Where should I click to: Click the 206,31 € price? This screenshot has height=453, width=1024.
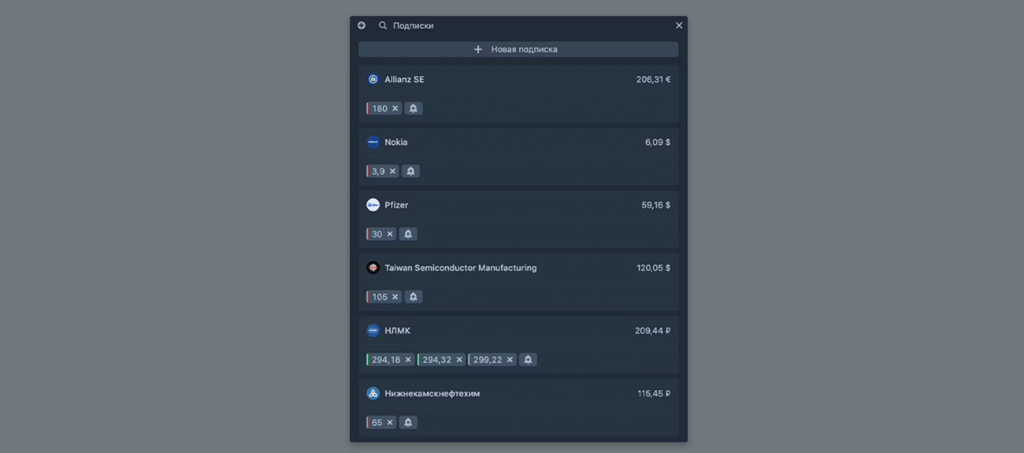653,80
